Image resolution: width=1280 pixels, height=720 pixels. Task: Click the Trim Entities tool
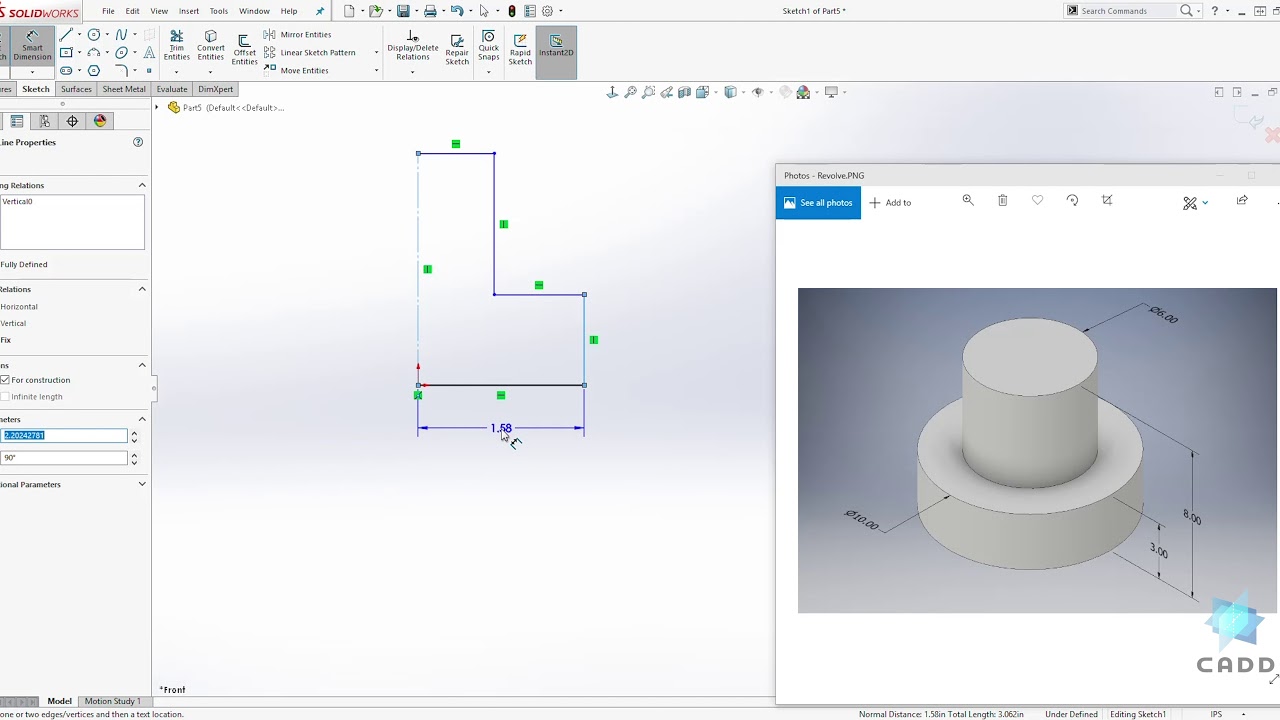point(177,46)
